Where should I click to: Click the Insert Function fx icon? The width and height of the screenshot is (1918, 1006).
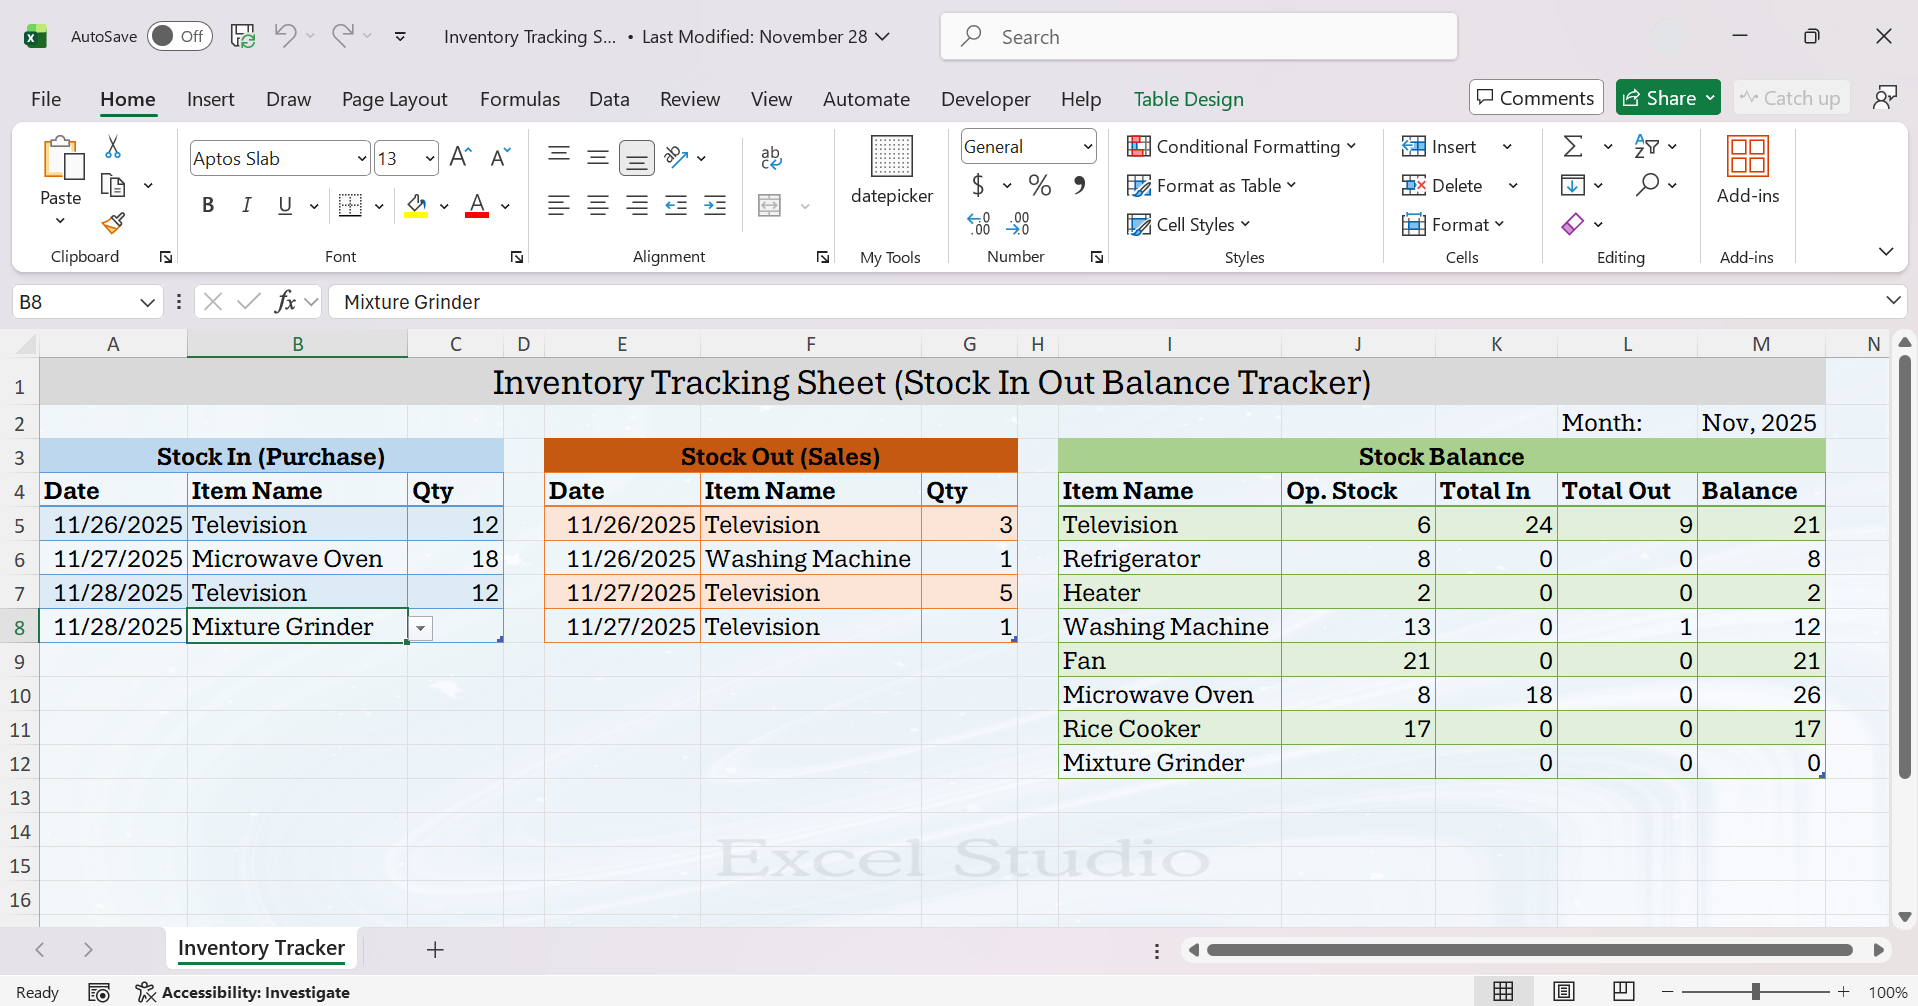(x=285, y=302)
